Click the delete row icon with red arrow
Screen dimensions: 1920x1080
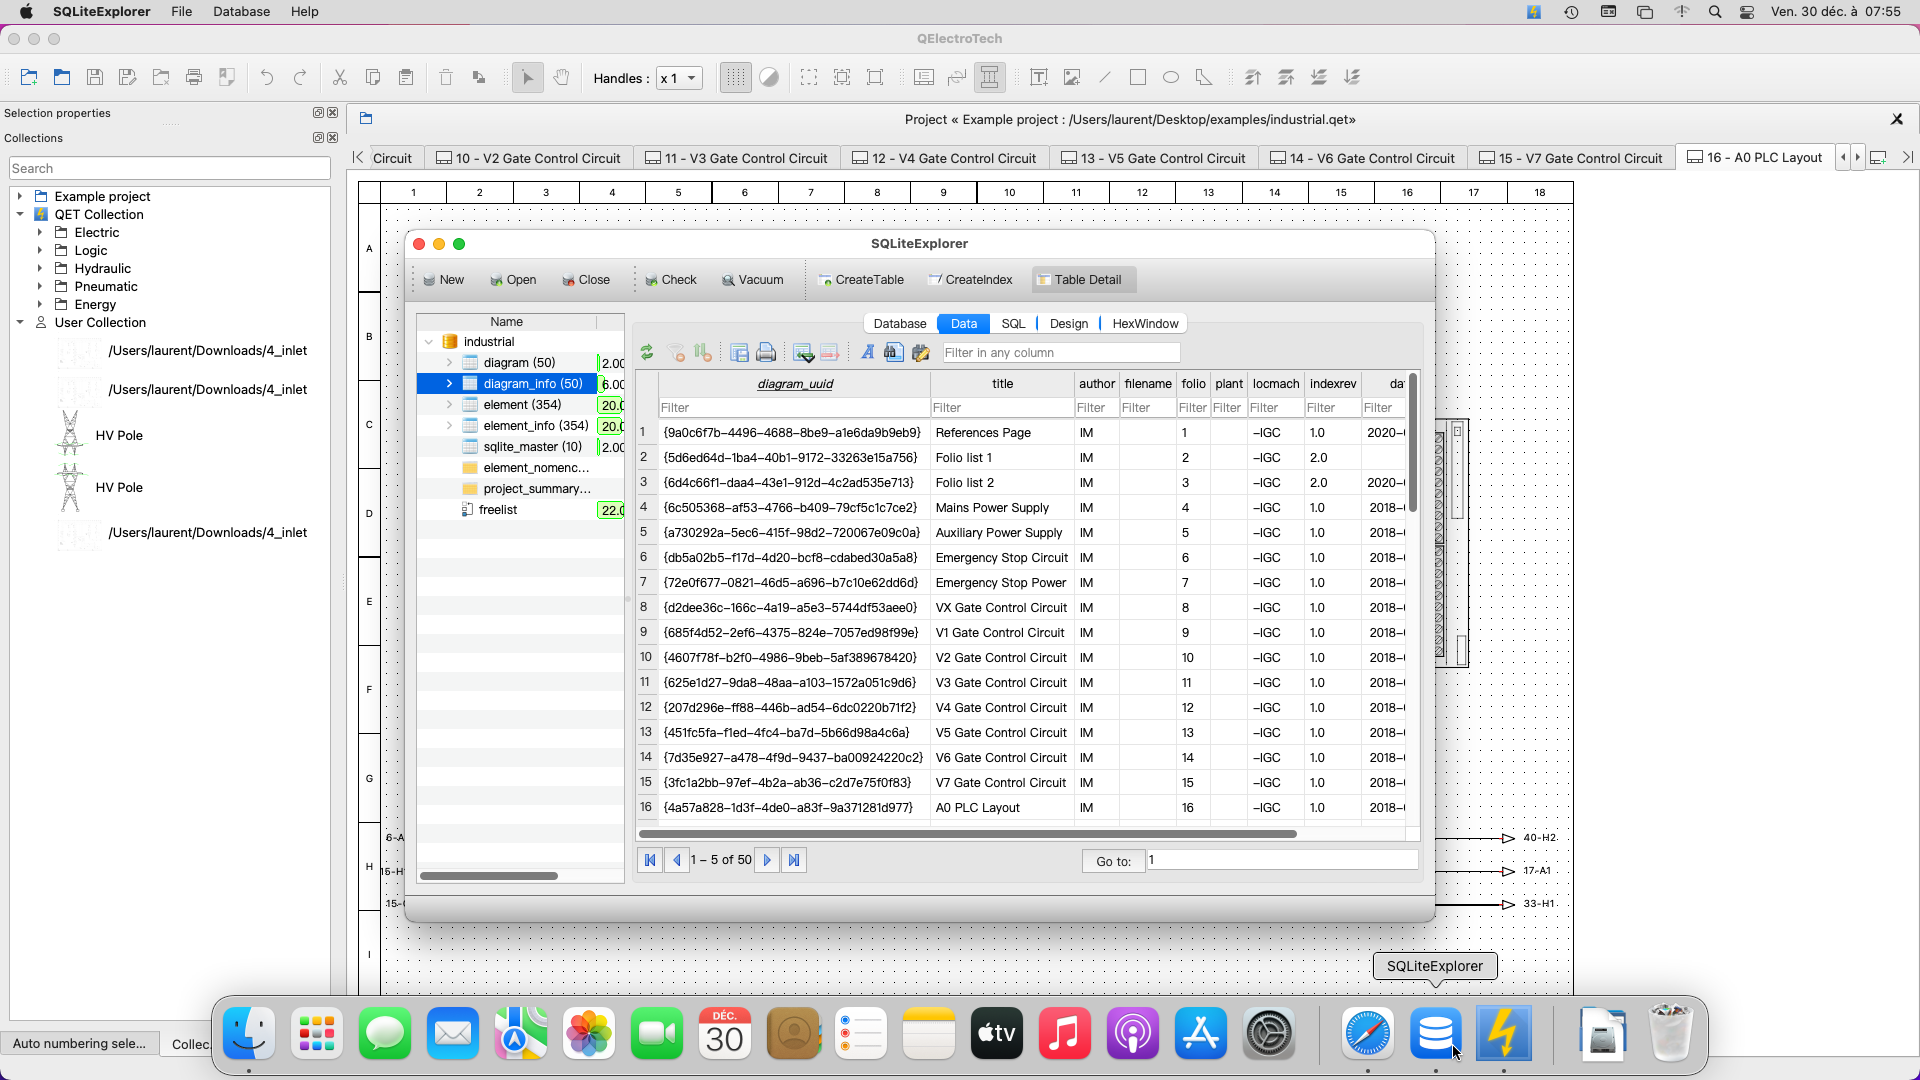(829, 353)
